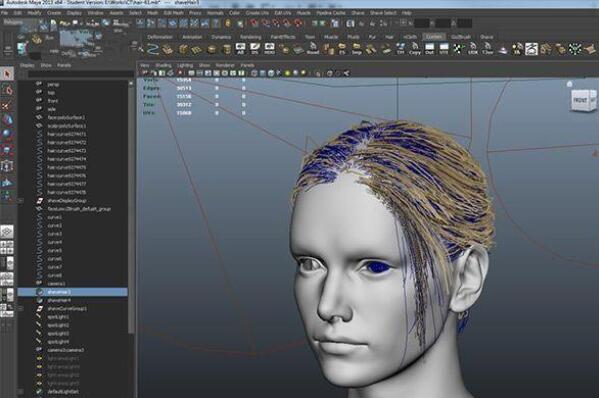Image resolution: width=599 pixels, height=398 pixels.
Task: Toggle the viewport grid icon
Action: [191, 73]
